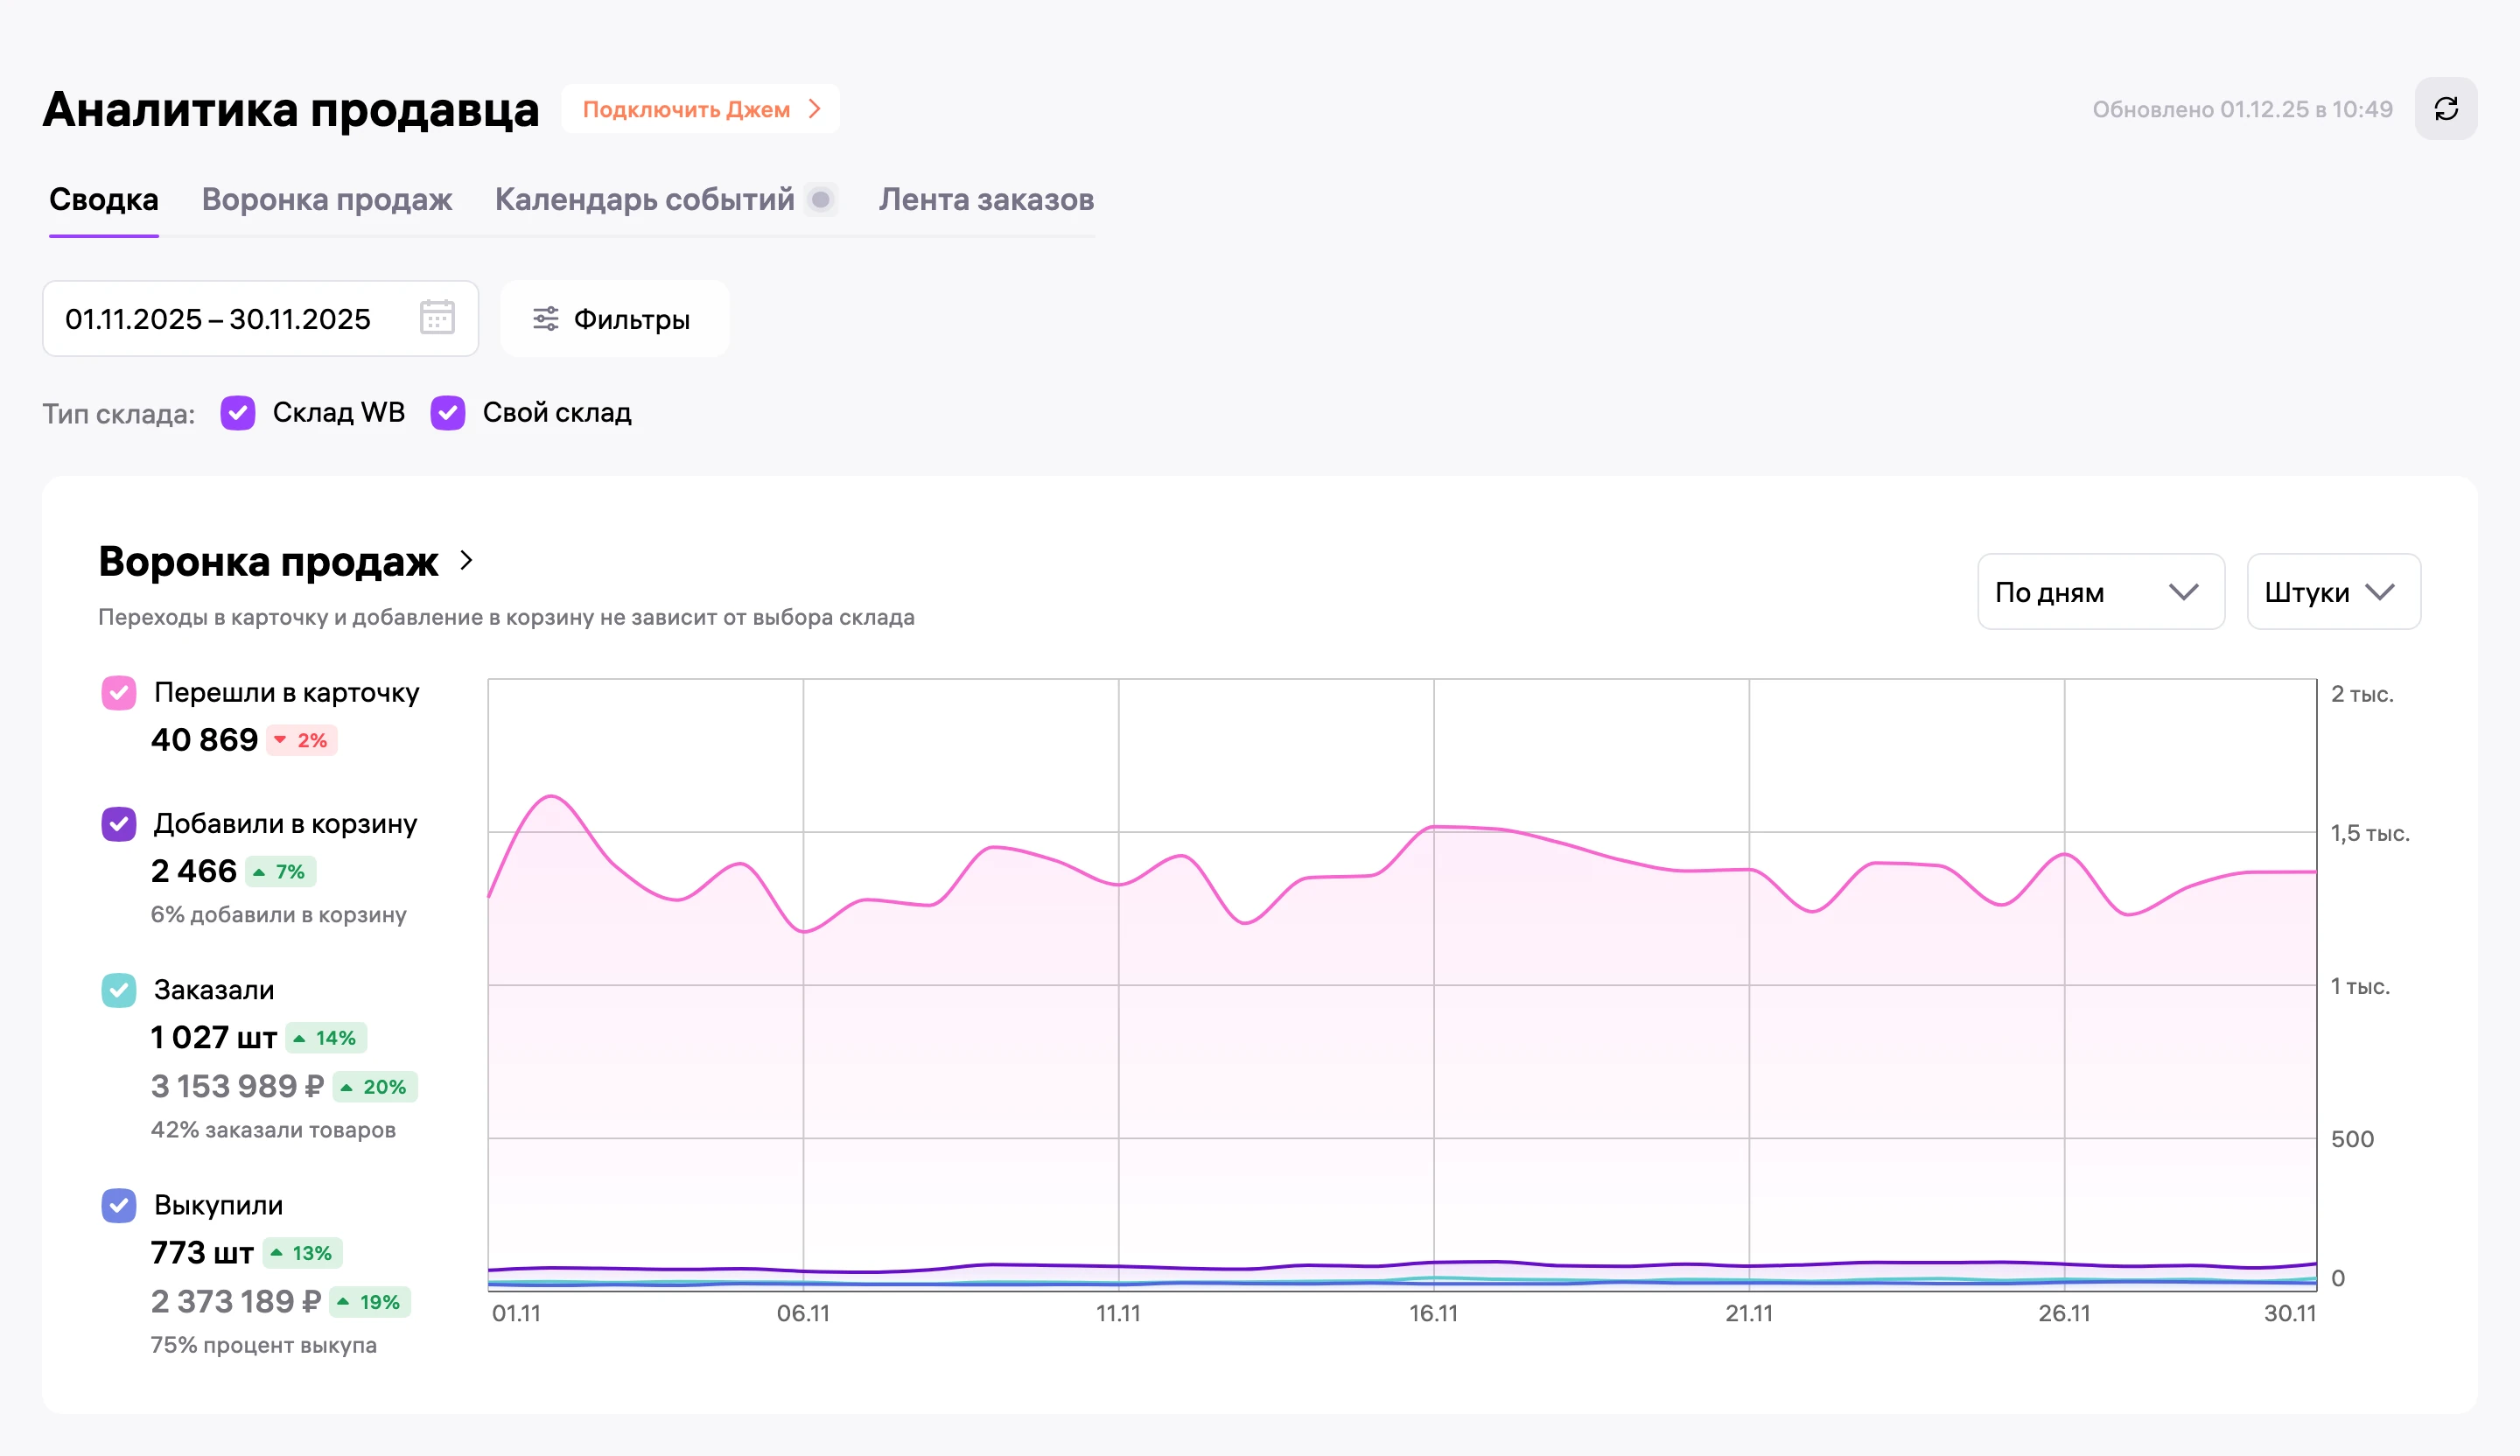The width and height of the screenshot is (2520, 1456).
Task: Click 42% заказали товаров label
Action: (273, 1130)
